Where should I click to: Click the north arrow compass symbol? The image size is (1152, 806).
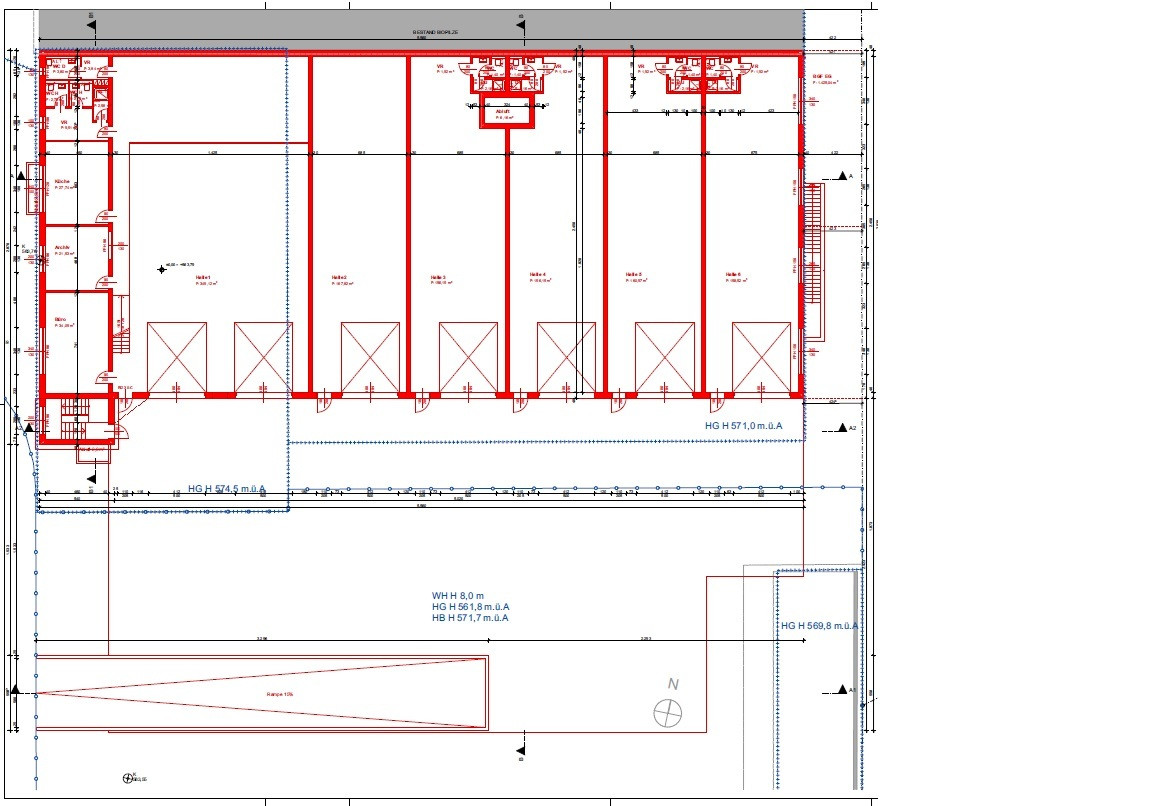click(x=667, y=713)
